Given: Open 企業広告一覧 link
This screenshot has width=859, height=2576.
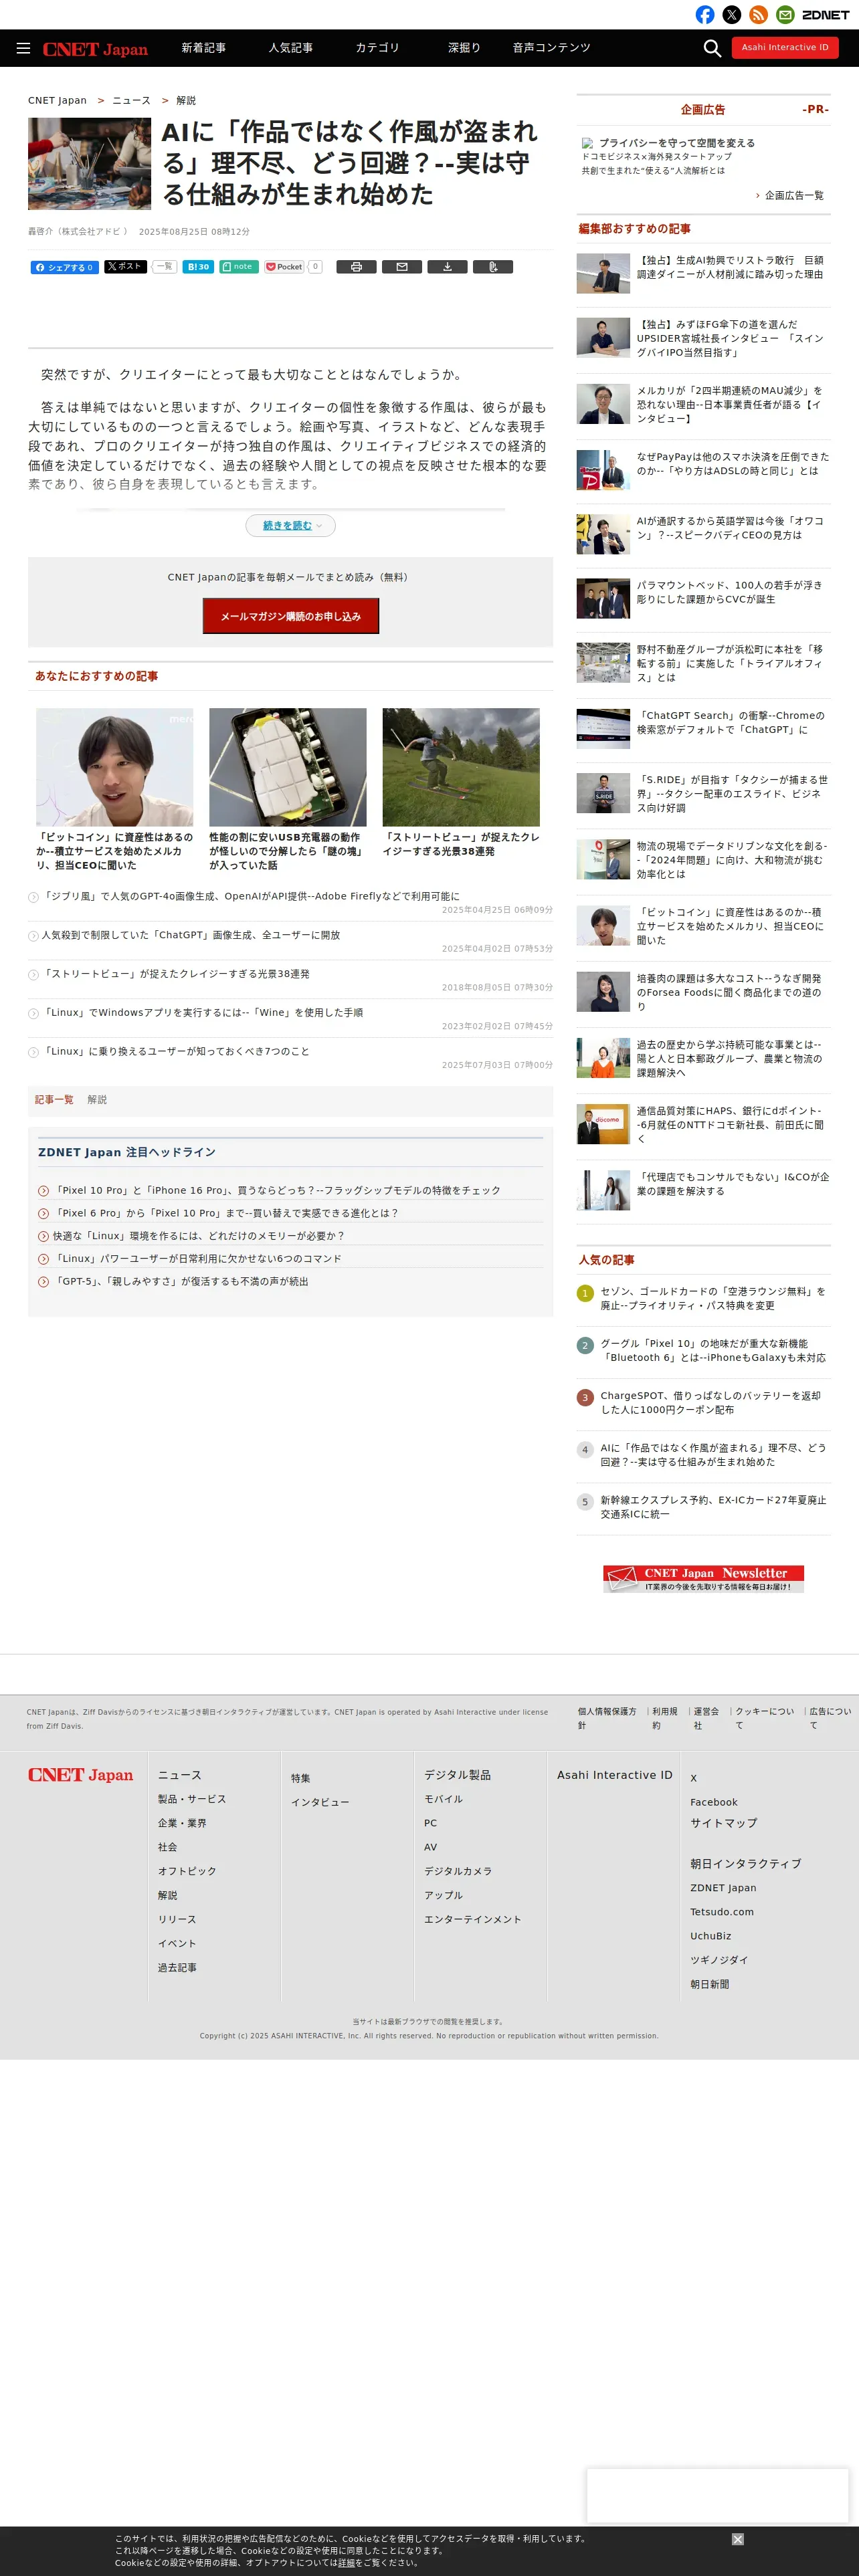Looking at the screenshot, I should 794,196.
